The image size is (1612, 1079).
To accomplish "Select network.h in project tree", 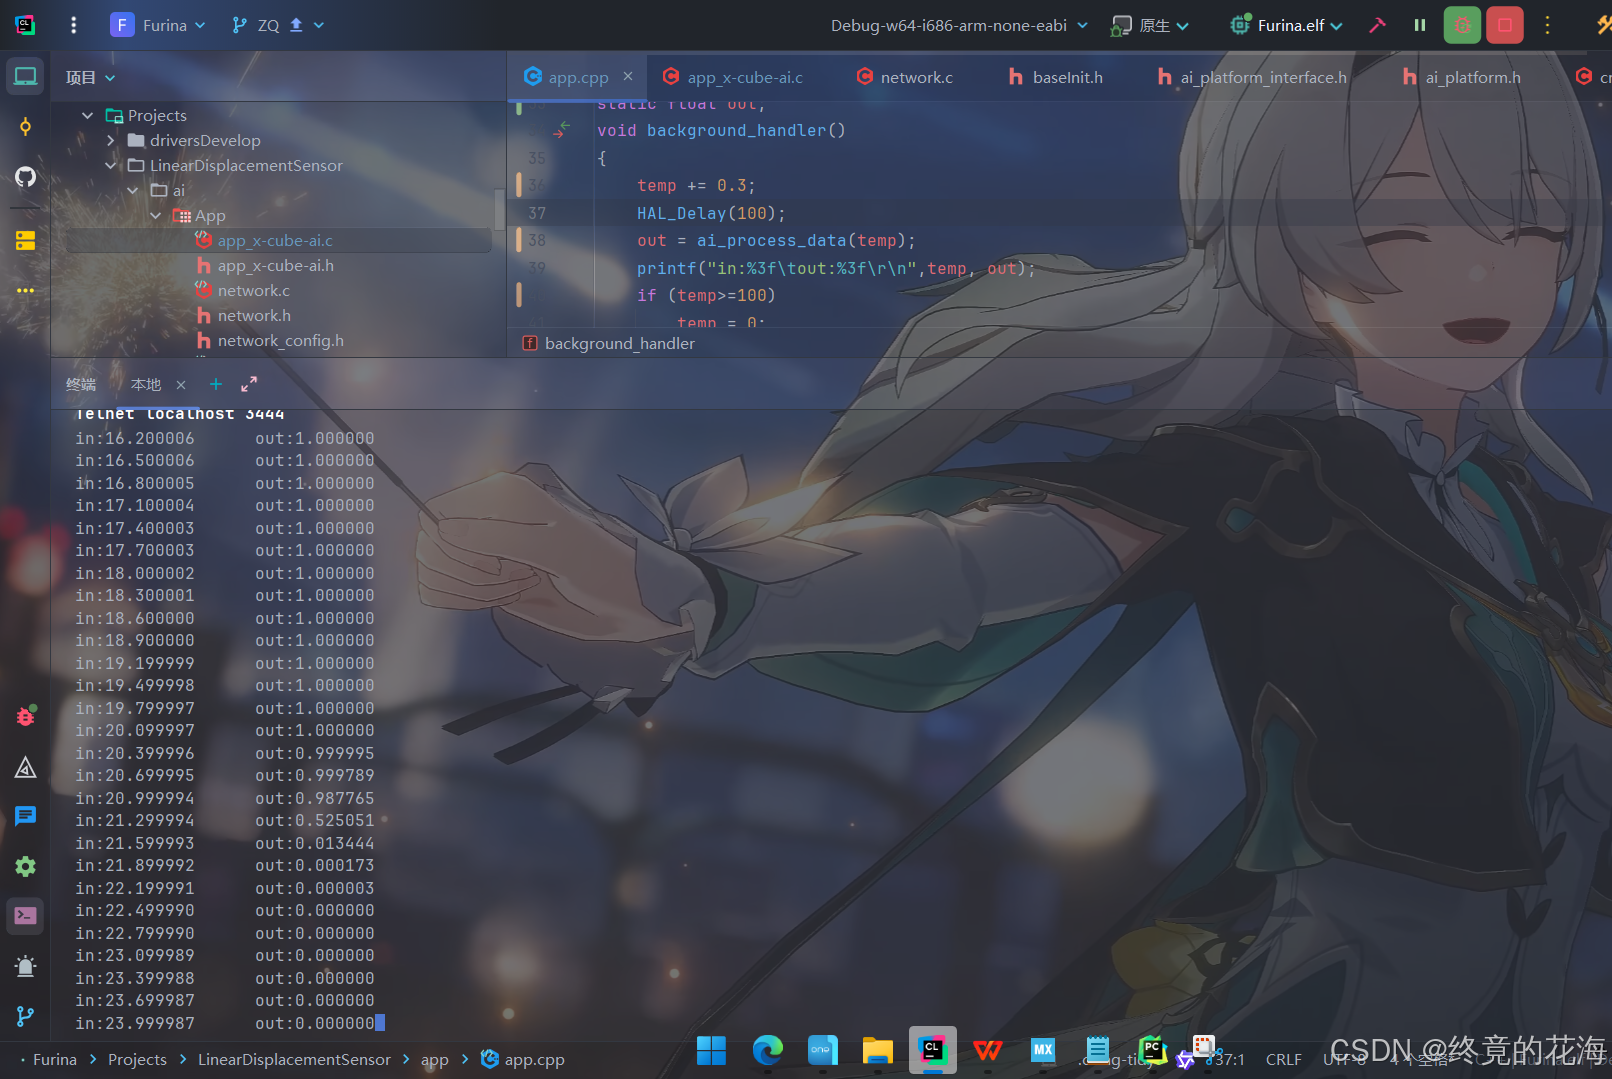I will coord(254,315).
